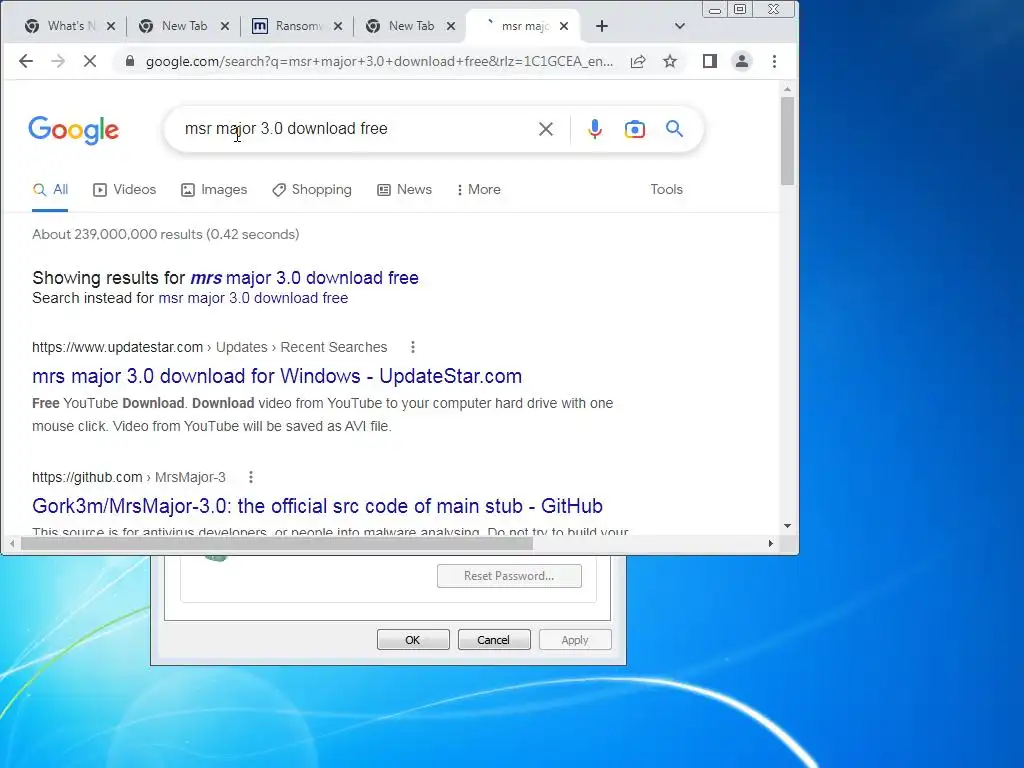Click Reset Password in the dialog
Image resolution: width=1024 pixels, height=768 pixels.
(509, 576)
